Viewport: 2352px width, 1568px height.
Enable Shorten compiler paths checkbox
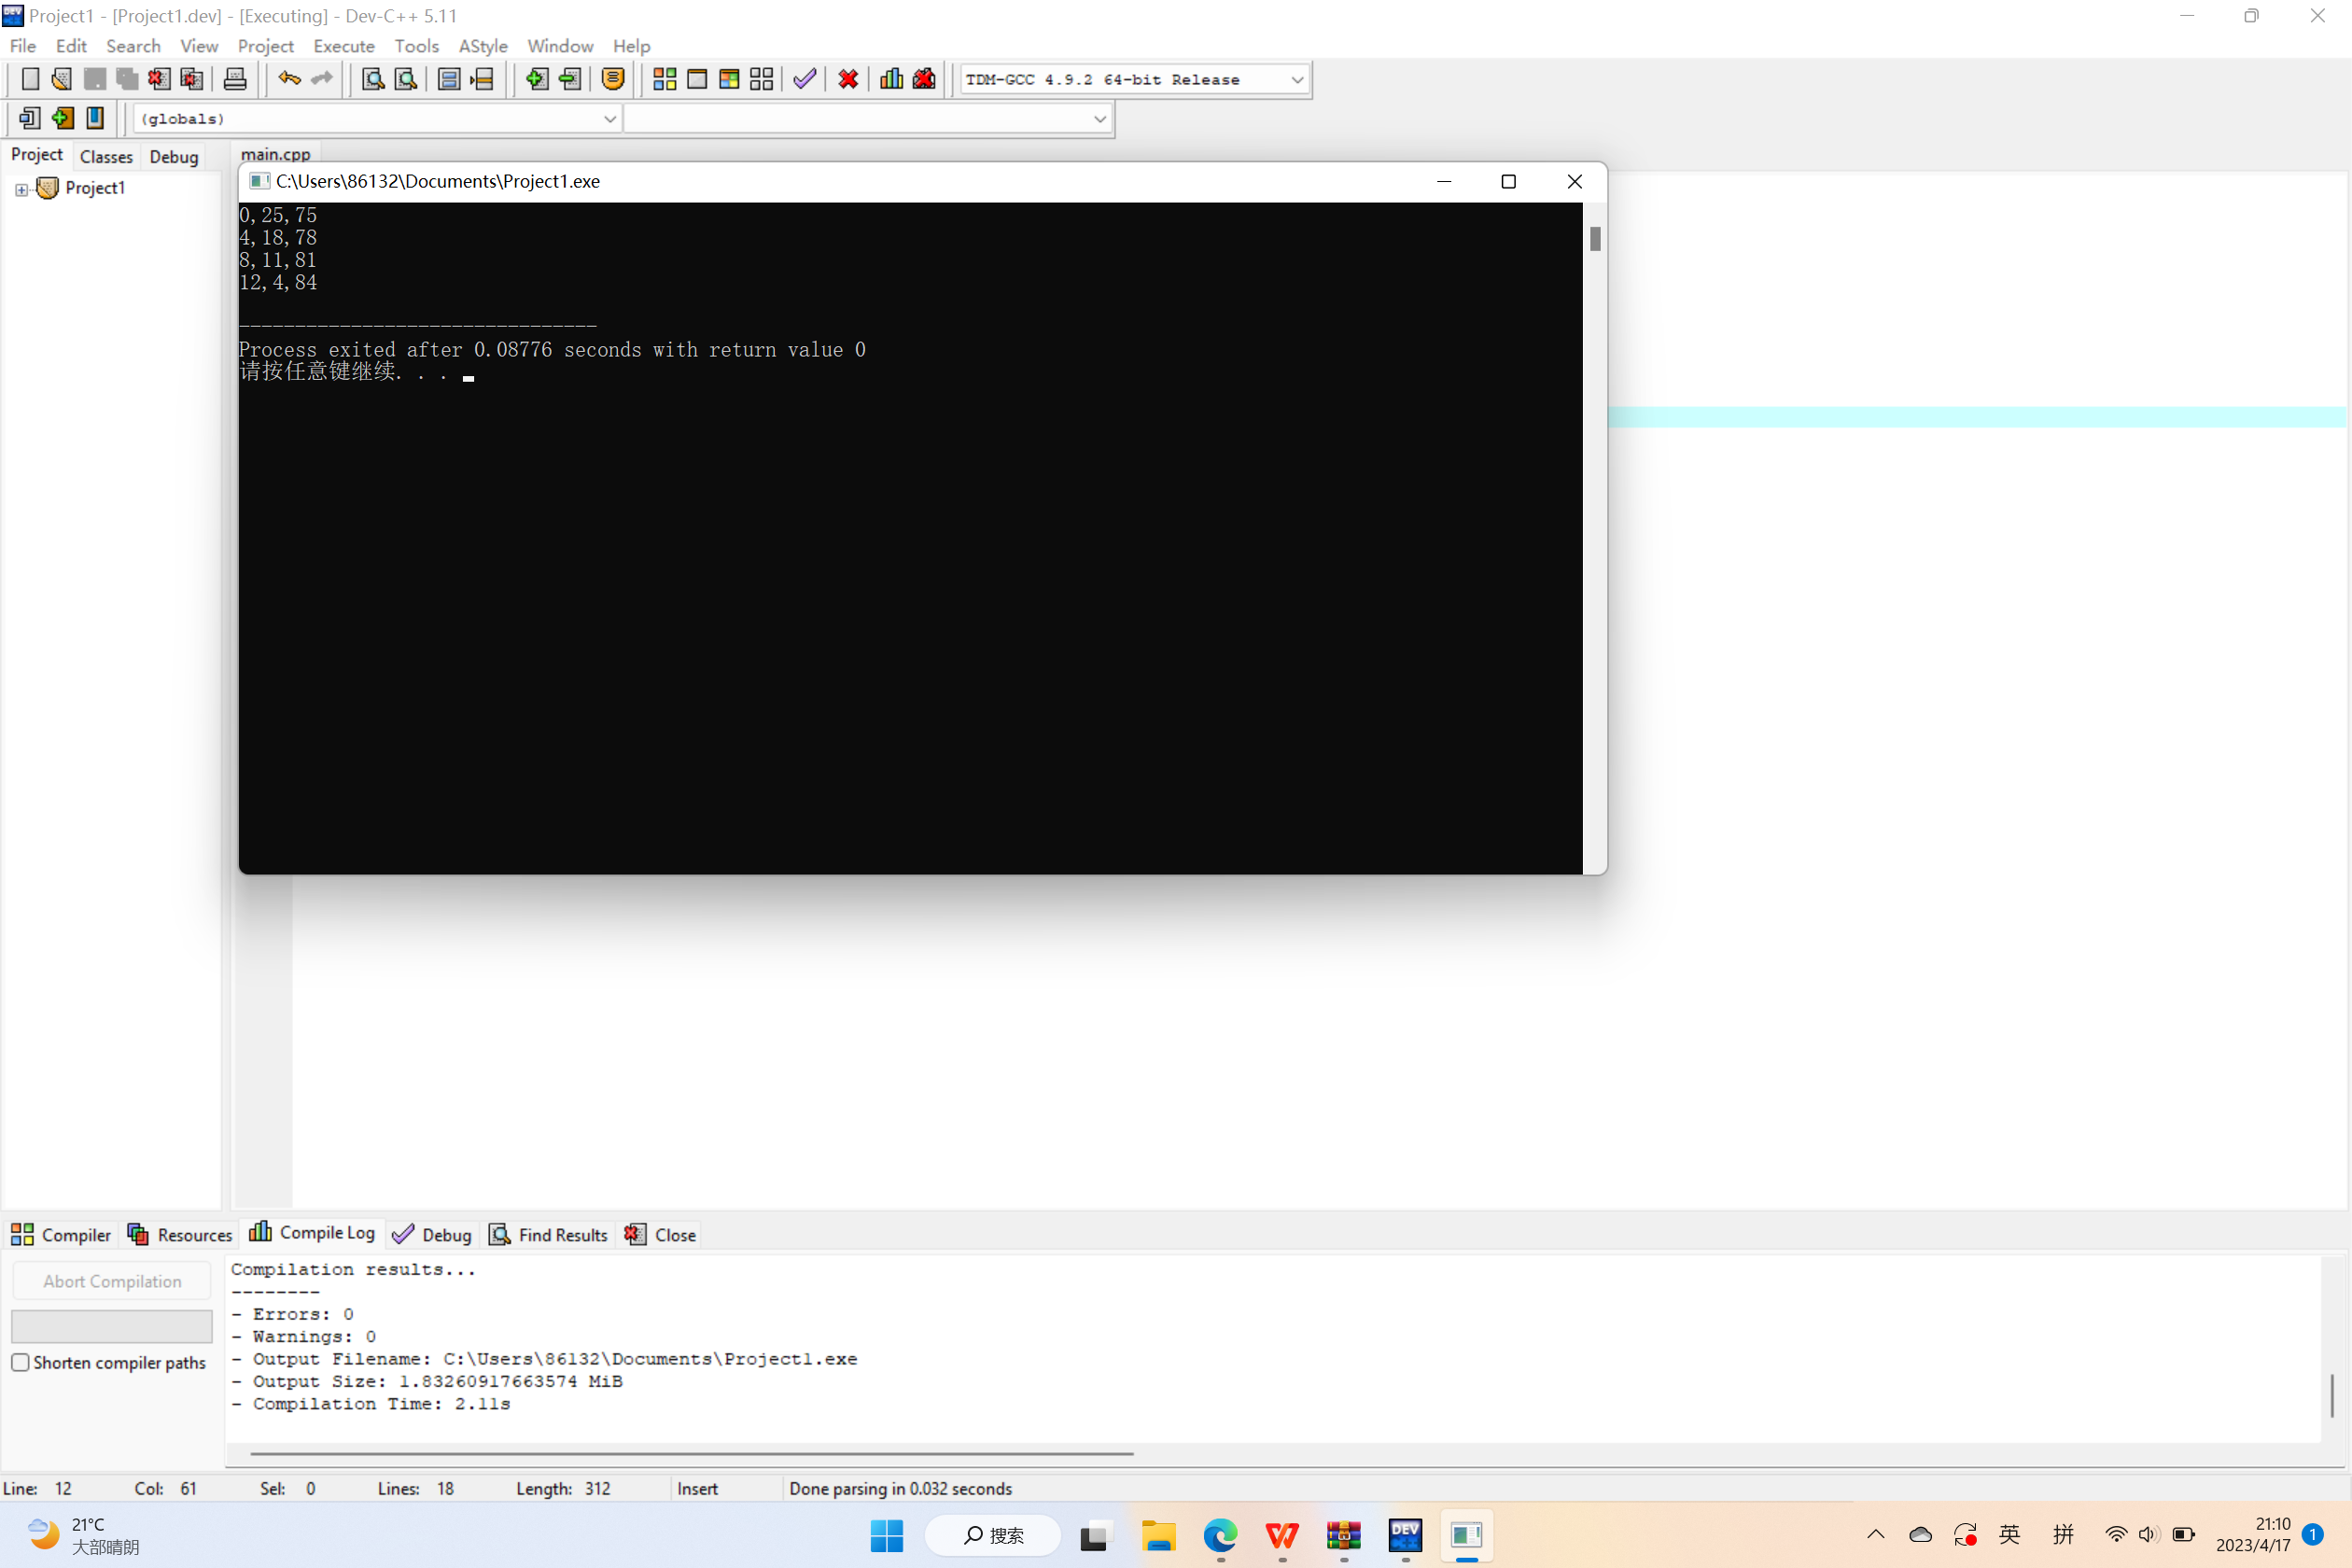click(20, 1362)
